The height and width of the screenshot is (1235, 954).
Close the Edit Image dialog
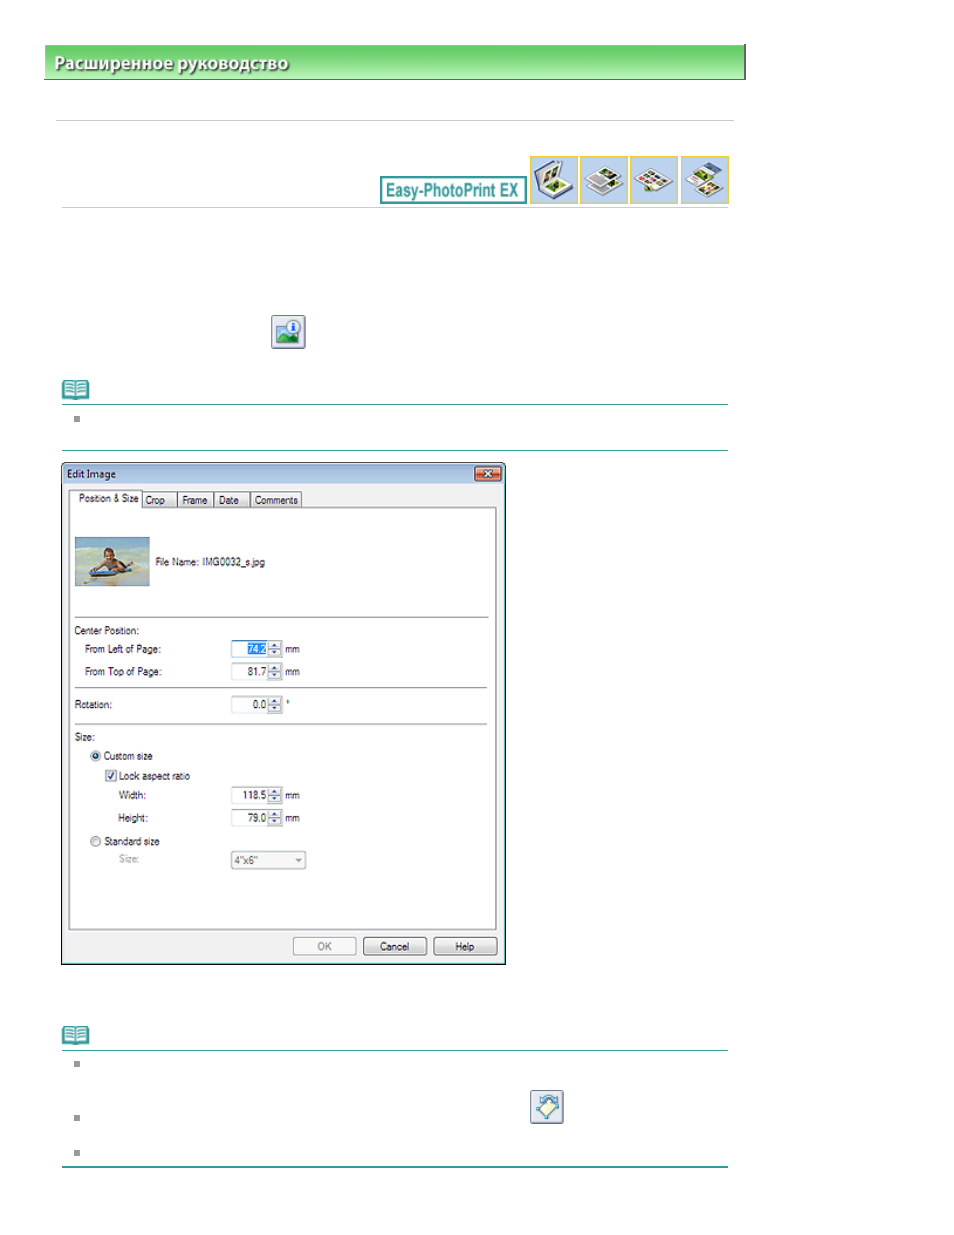488,474
